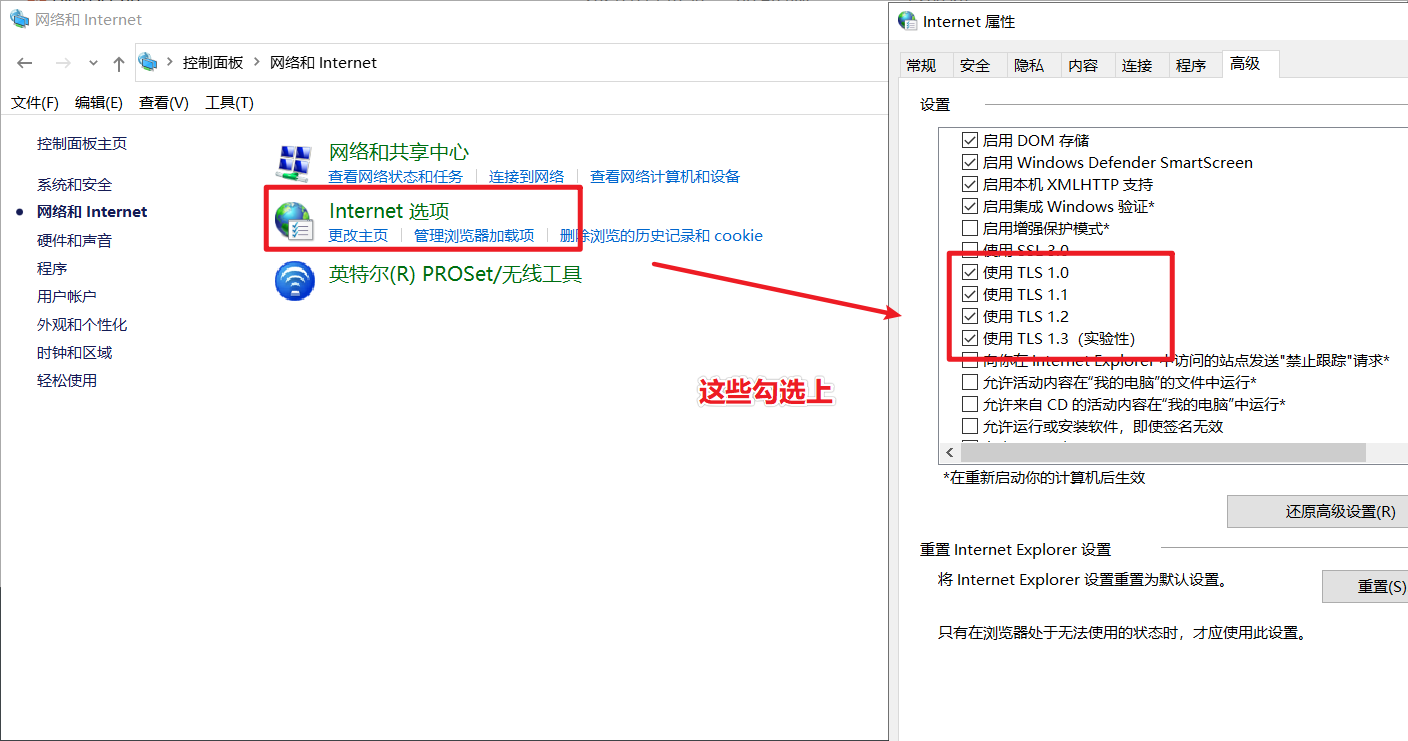Open 轻松使用 category in sidebar
This screenshot has height=741, width=1408.
(x=67, y=381)
